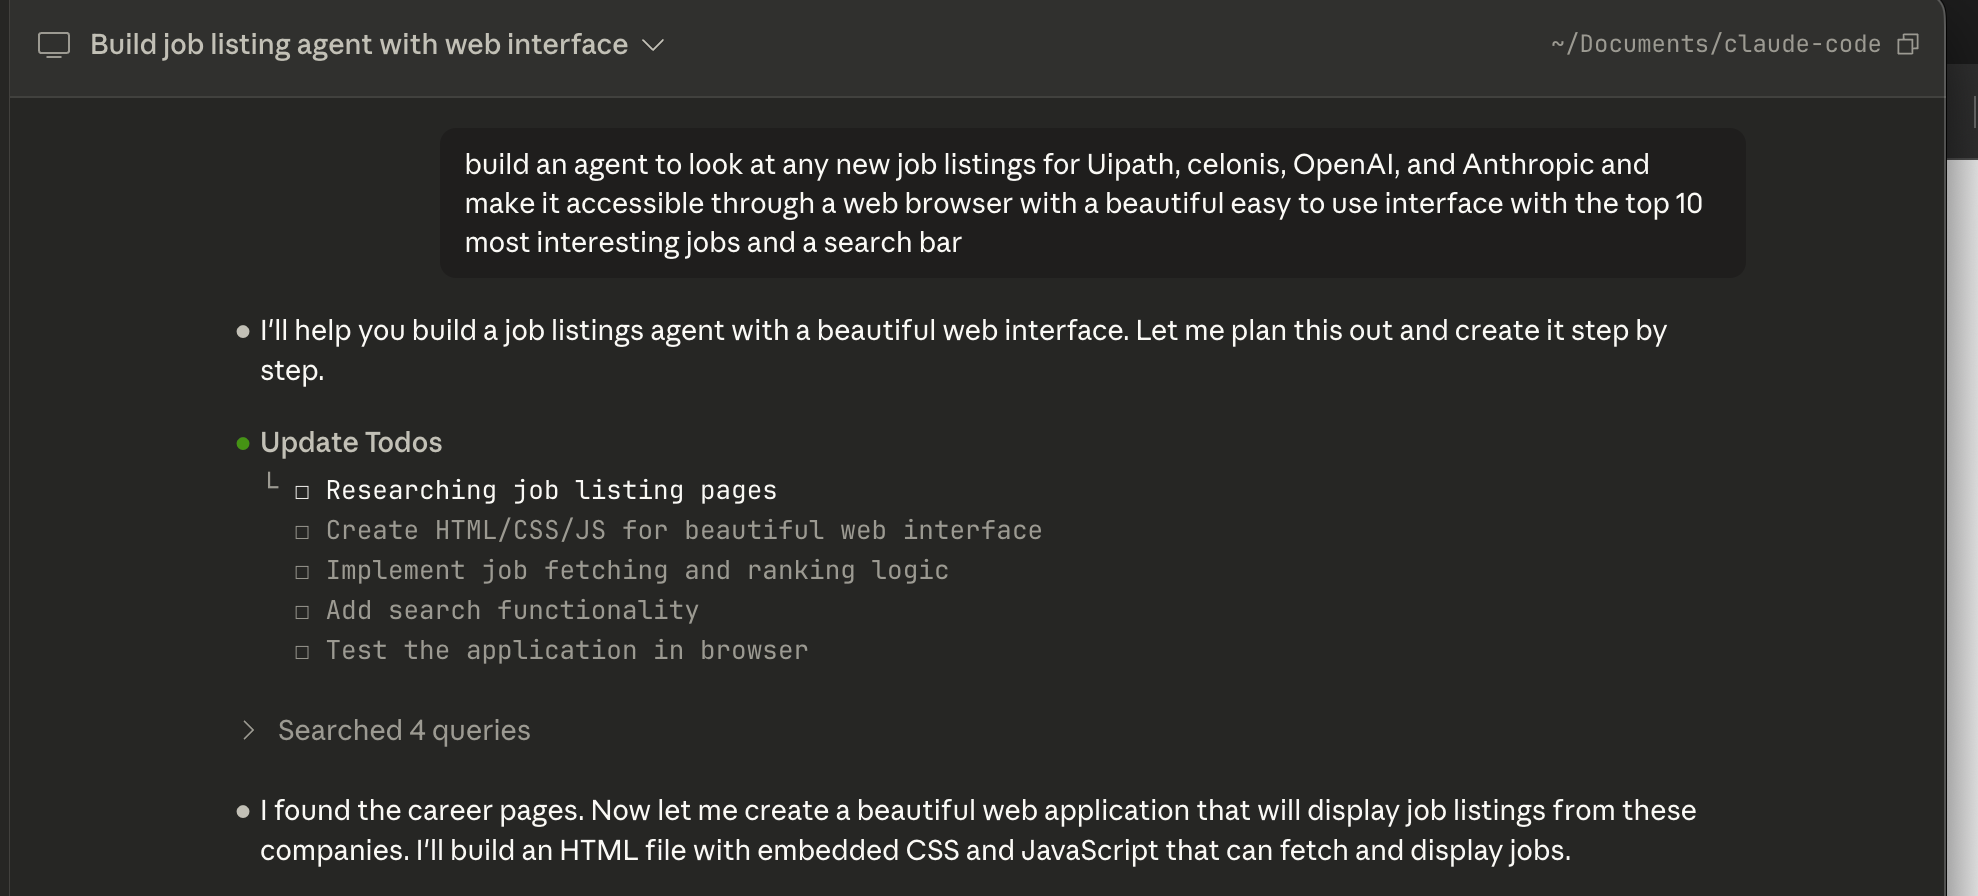The height and width of the screenshot is (896, 1978).
Task: Click the green Update Todos status dot
Action: [x=243, y=443]
